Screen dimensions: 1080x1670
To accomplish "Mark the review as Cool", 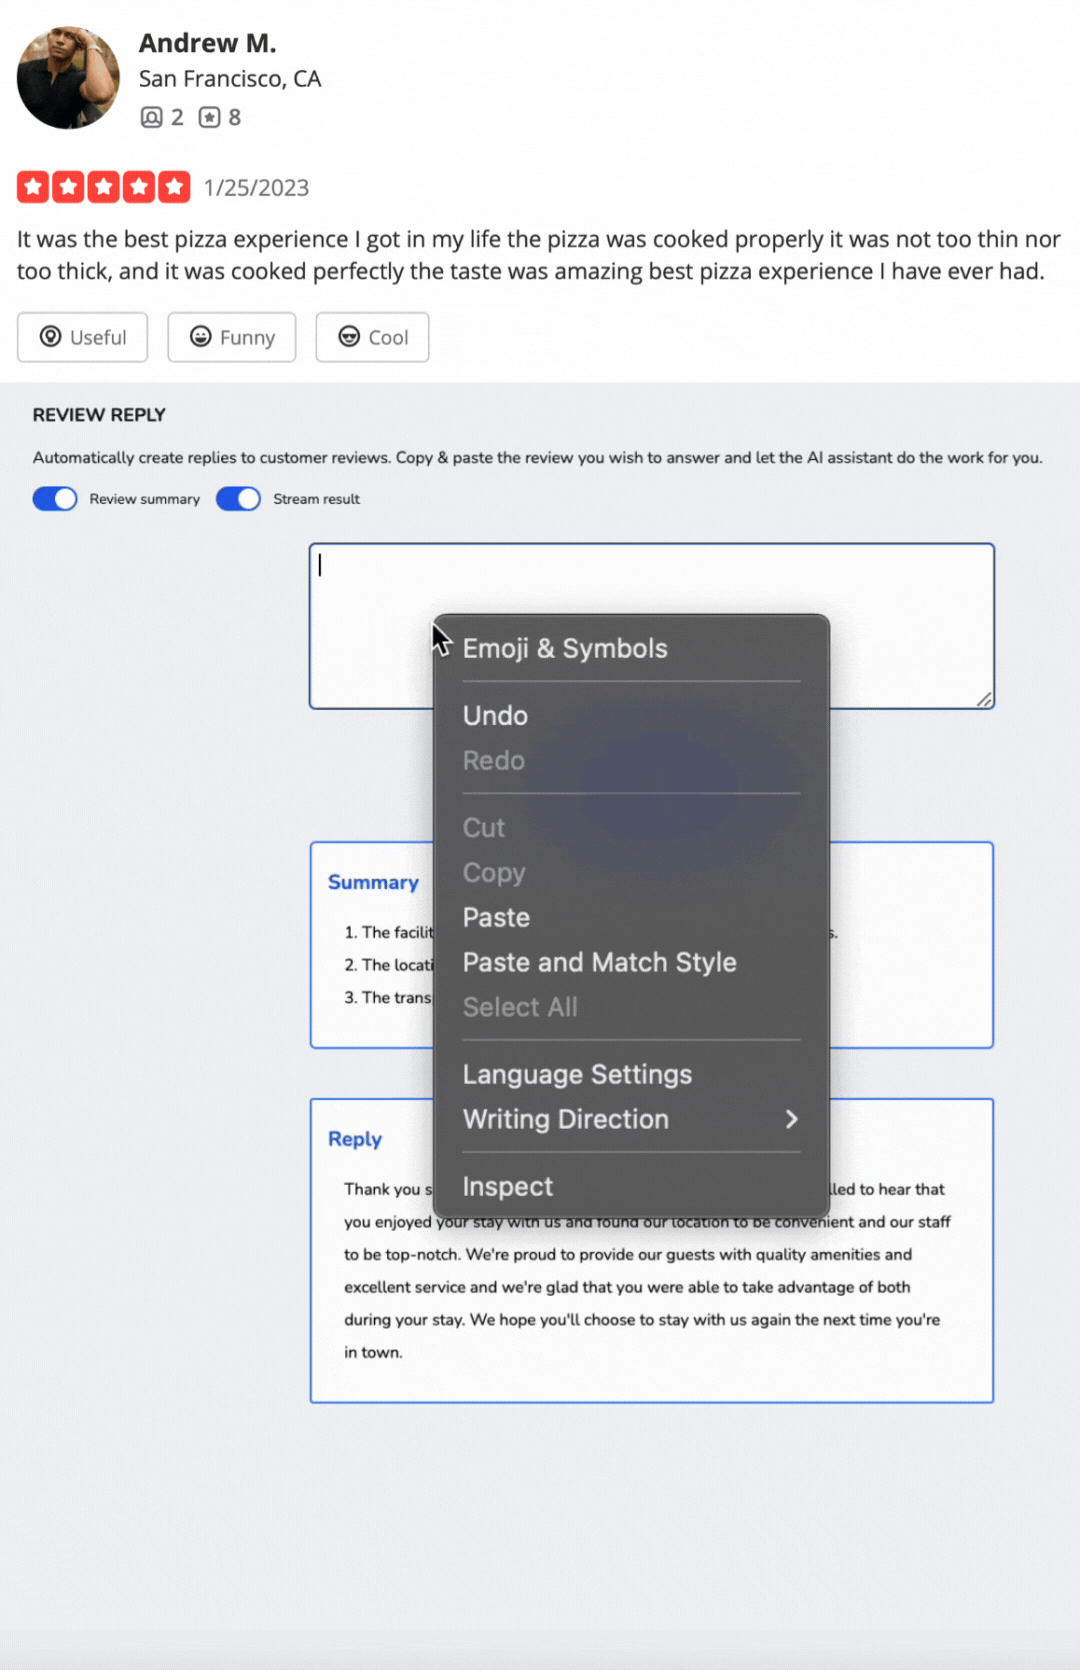I will [372, 337].
